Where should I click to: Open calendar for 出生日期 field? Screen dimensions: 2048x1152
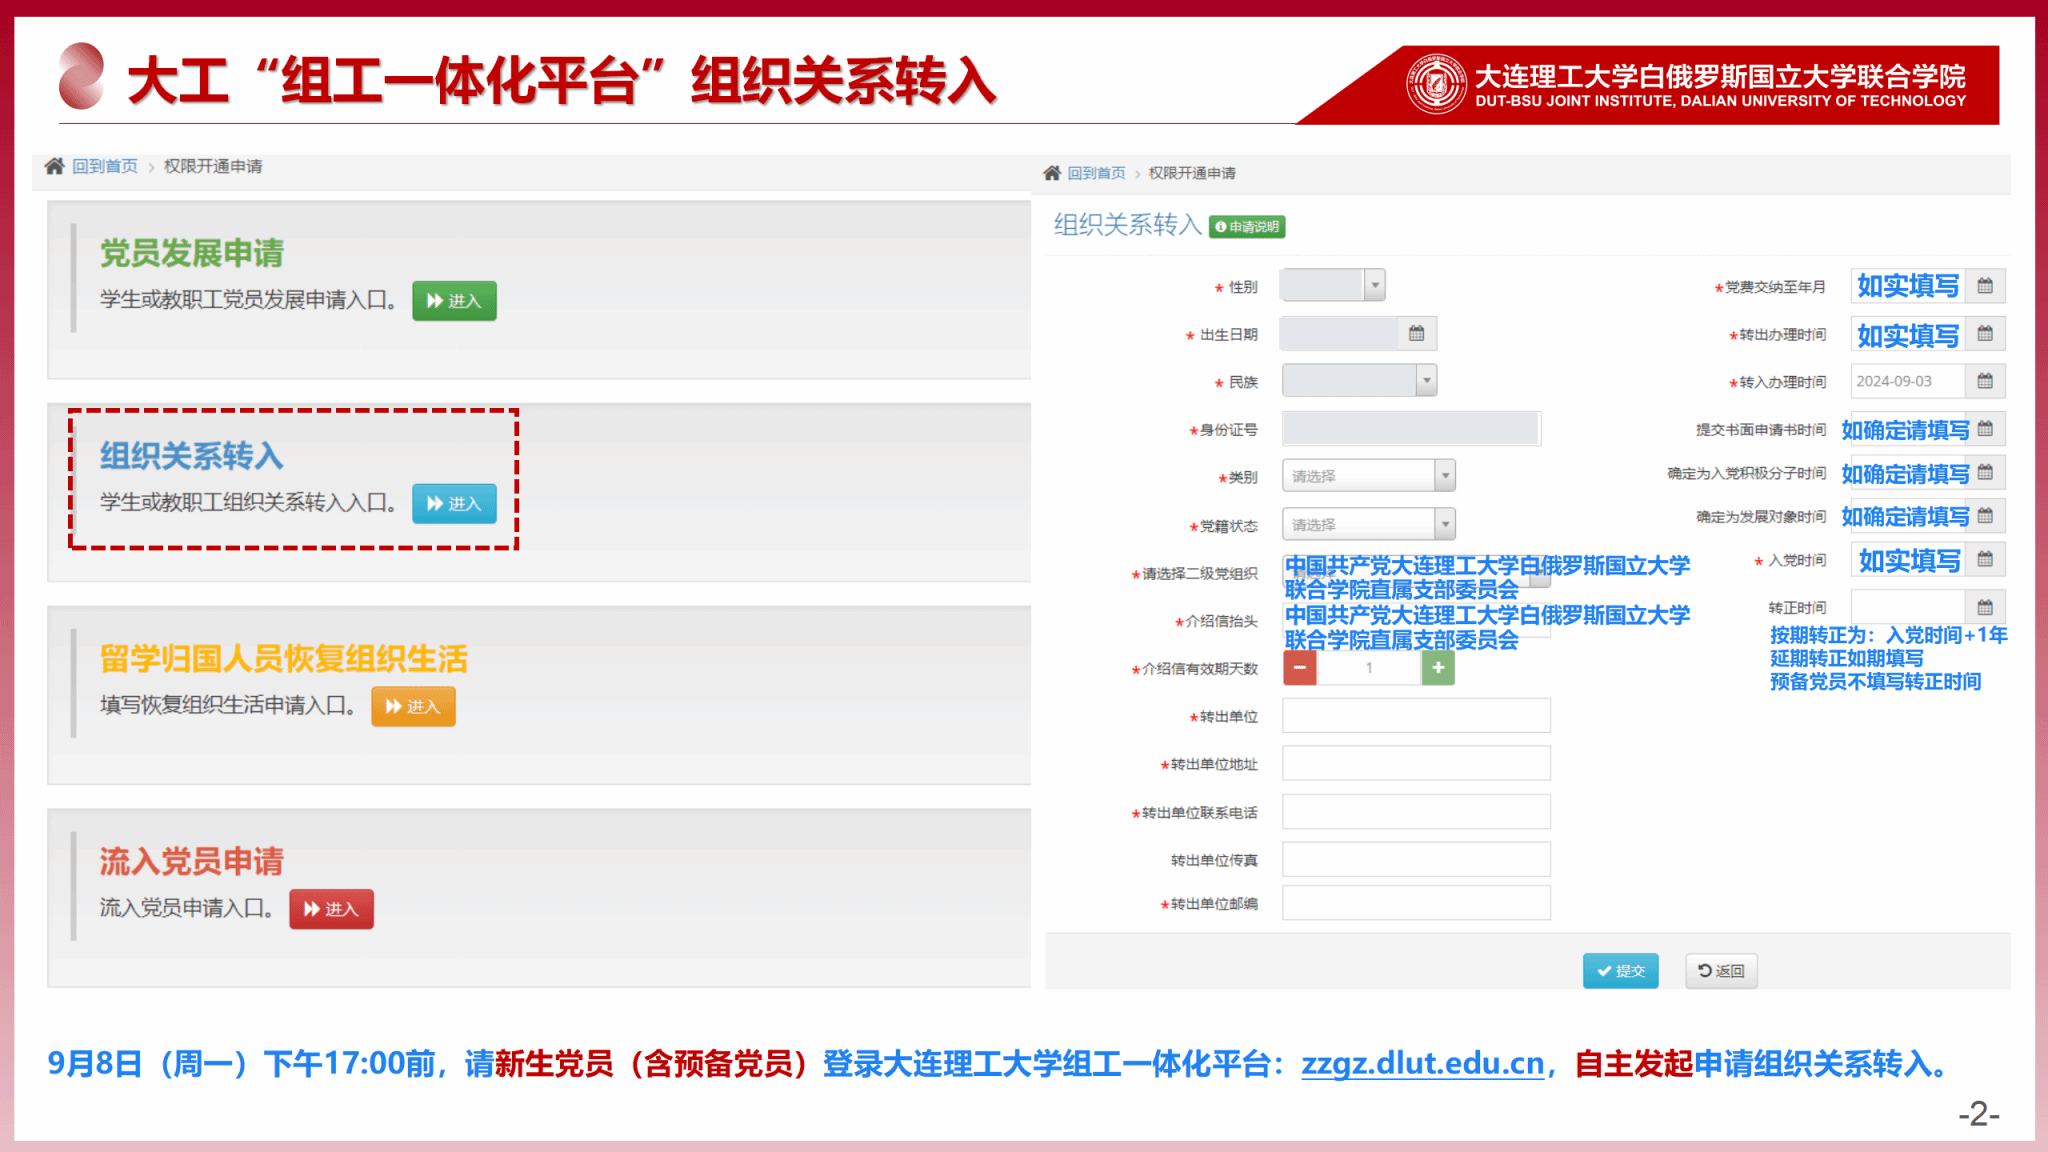[1416, 334]
